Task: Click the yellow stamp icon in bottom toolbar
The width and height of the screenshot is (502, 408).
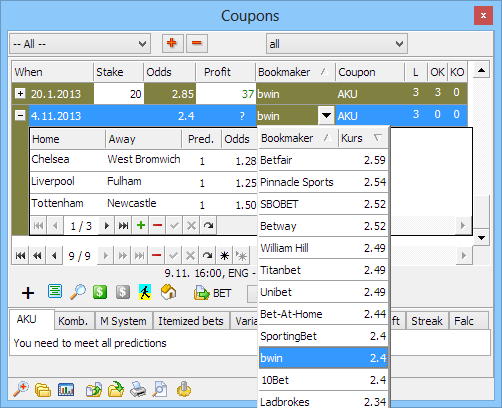Action: (x=184, y=390)
